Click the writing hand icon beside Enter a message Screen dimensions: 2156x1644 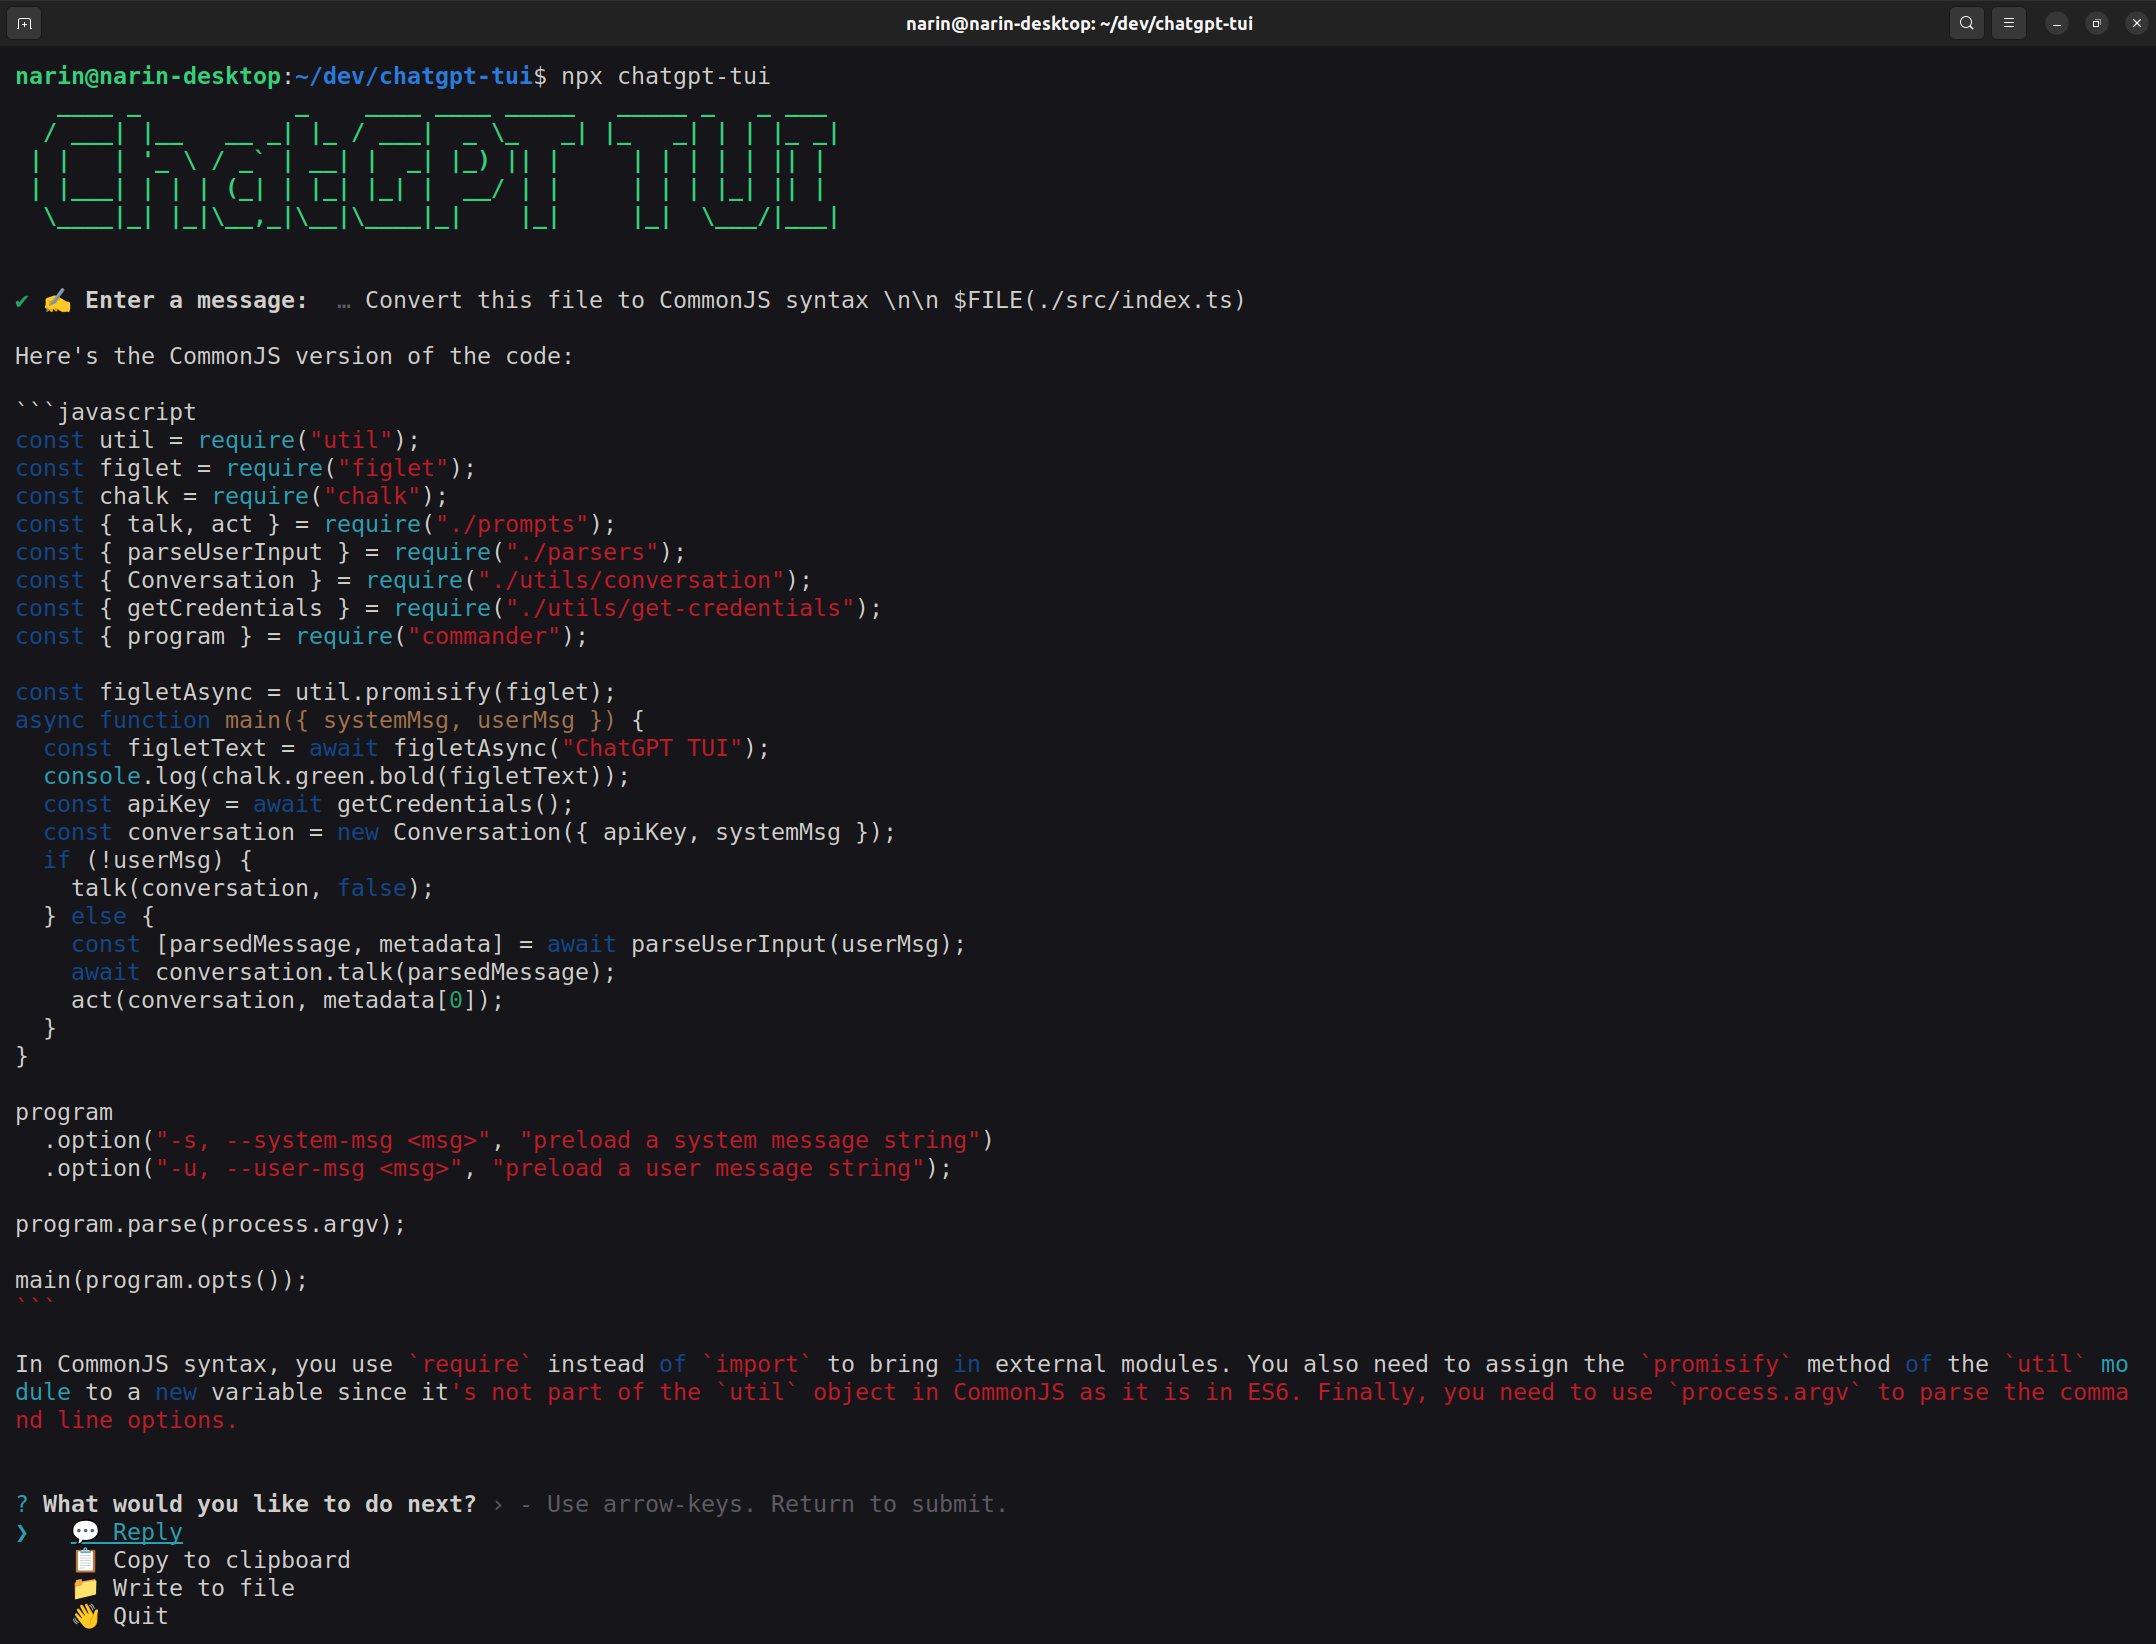coord(57,300)
